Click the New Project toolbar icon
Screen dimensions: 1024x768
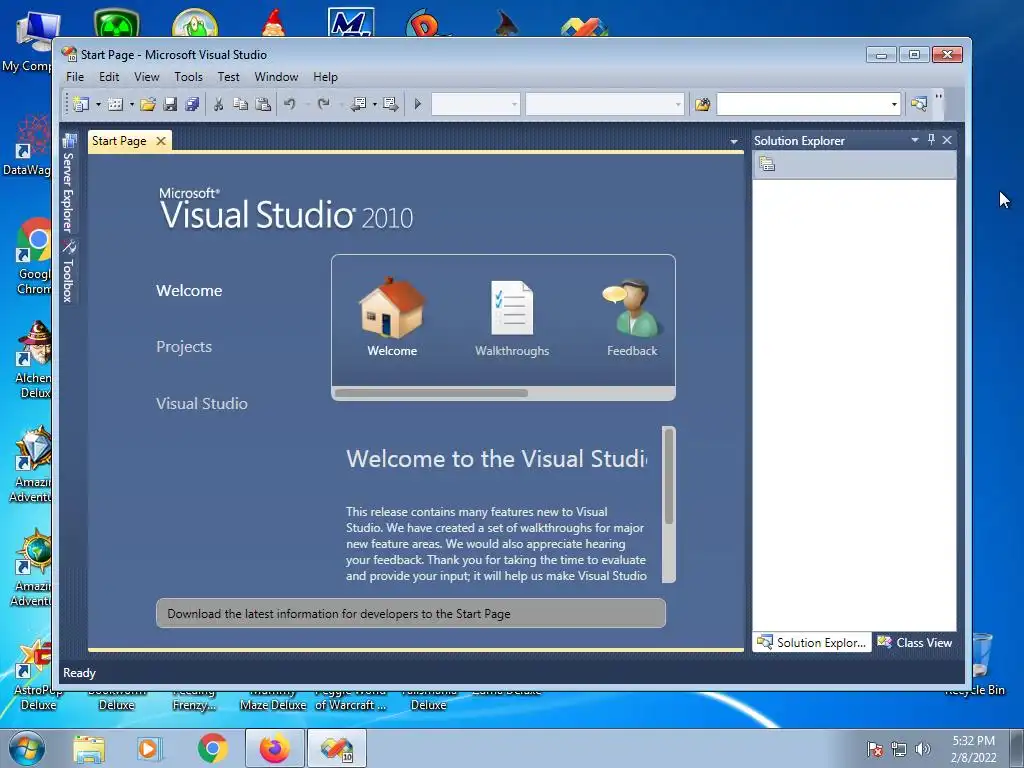81,104
